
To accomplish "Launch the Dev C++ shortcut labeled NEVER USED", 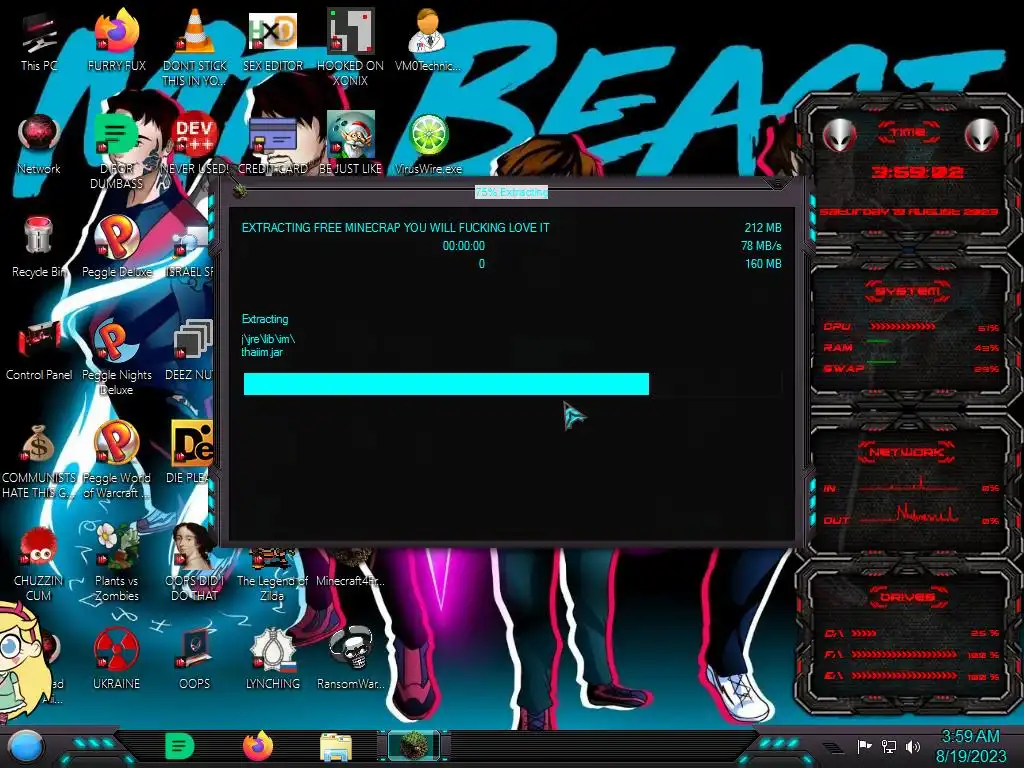I will coord(194,144).
